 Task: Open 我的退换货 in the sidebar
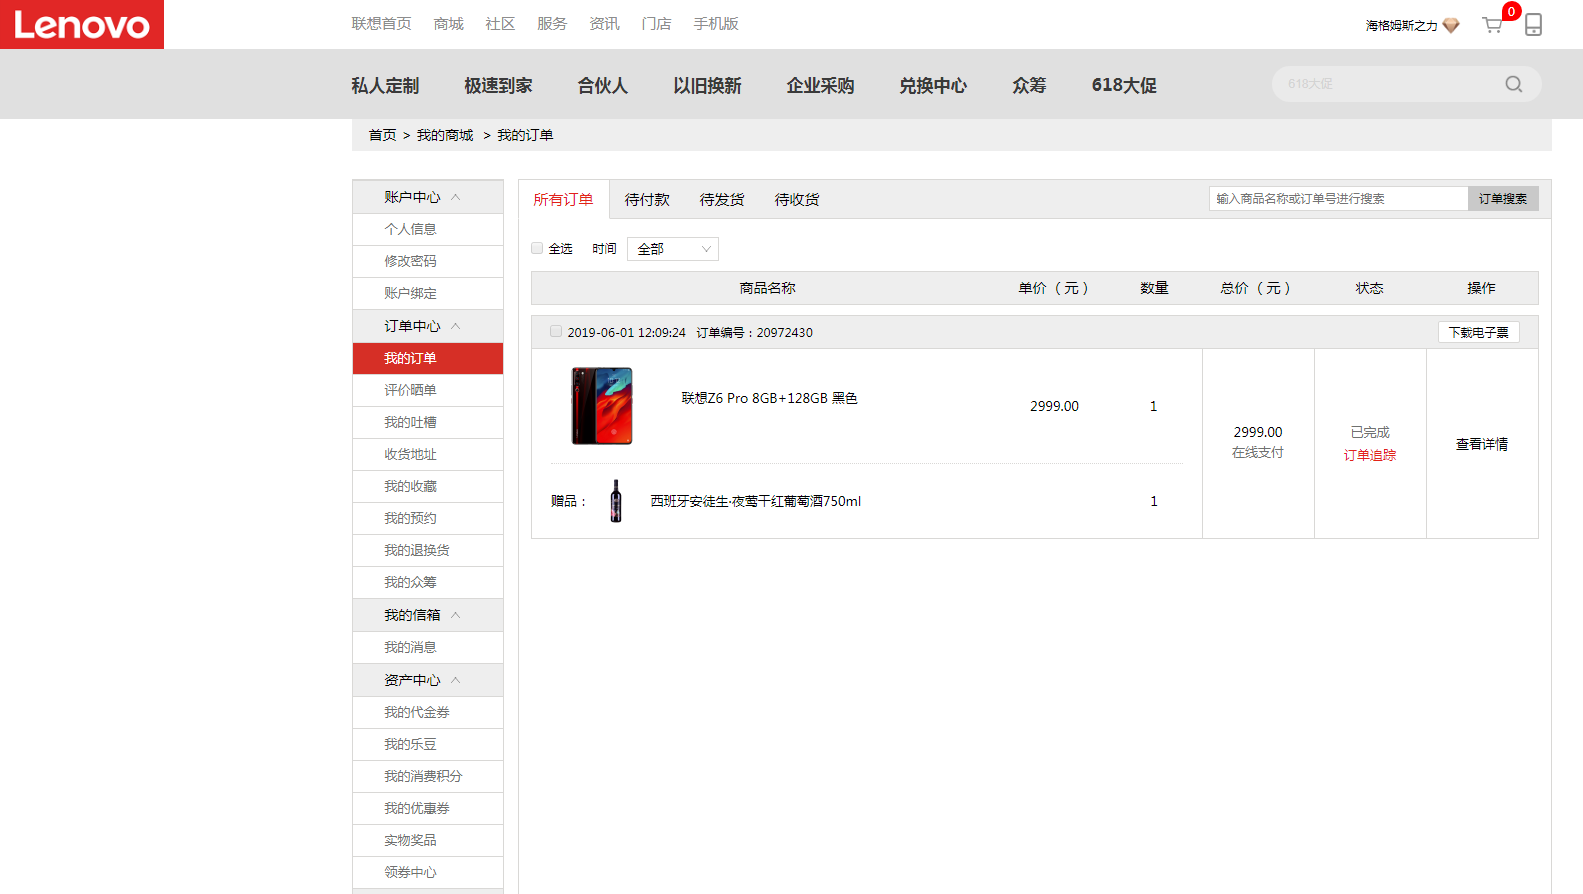tap(428, 550)
